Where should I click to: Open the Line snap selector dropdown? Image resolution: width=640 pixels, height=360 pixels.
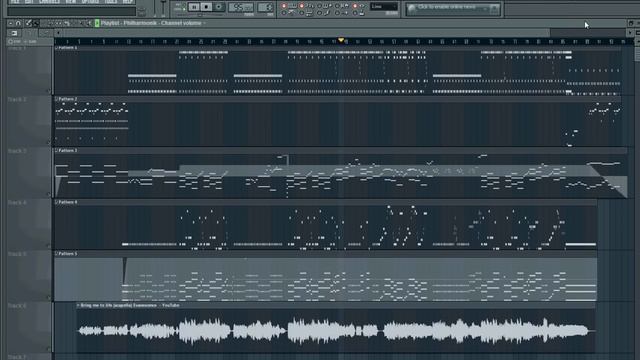[x=384, y=7]
